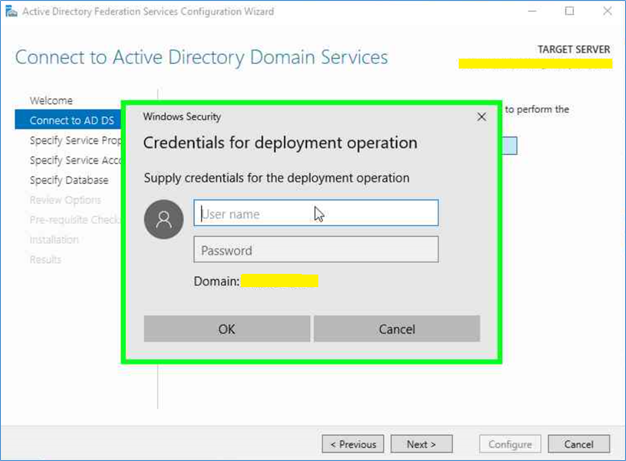This screenshot has height=461, width=626.
Task: Go to the Welcome step
Action: (51, 101)
